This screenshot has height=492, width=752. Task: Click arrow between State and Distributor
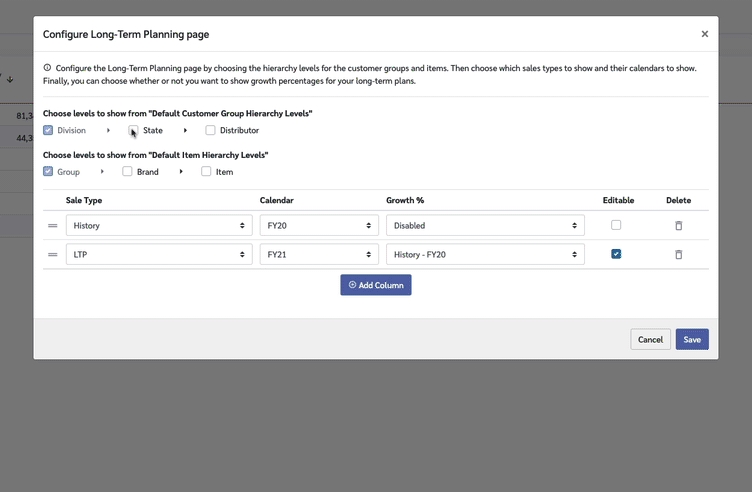click(x=185, y=131)
